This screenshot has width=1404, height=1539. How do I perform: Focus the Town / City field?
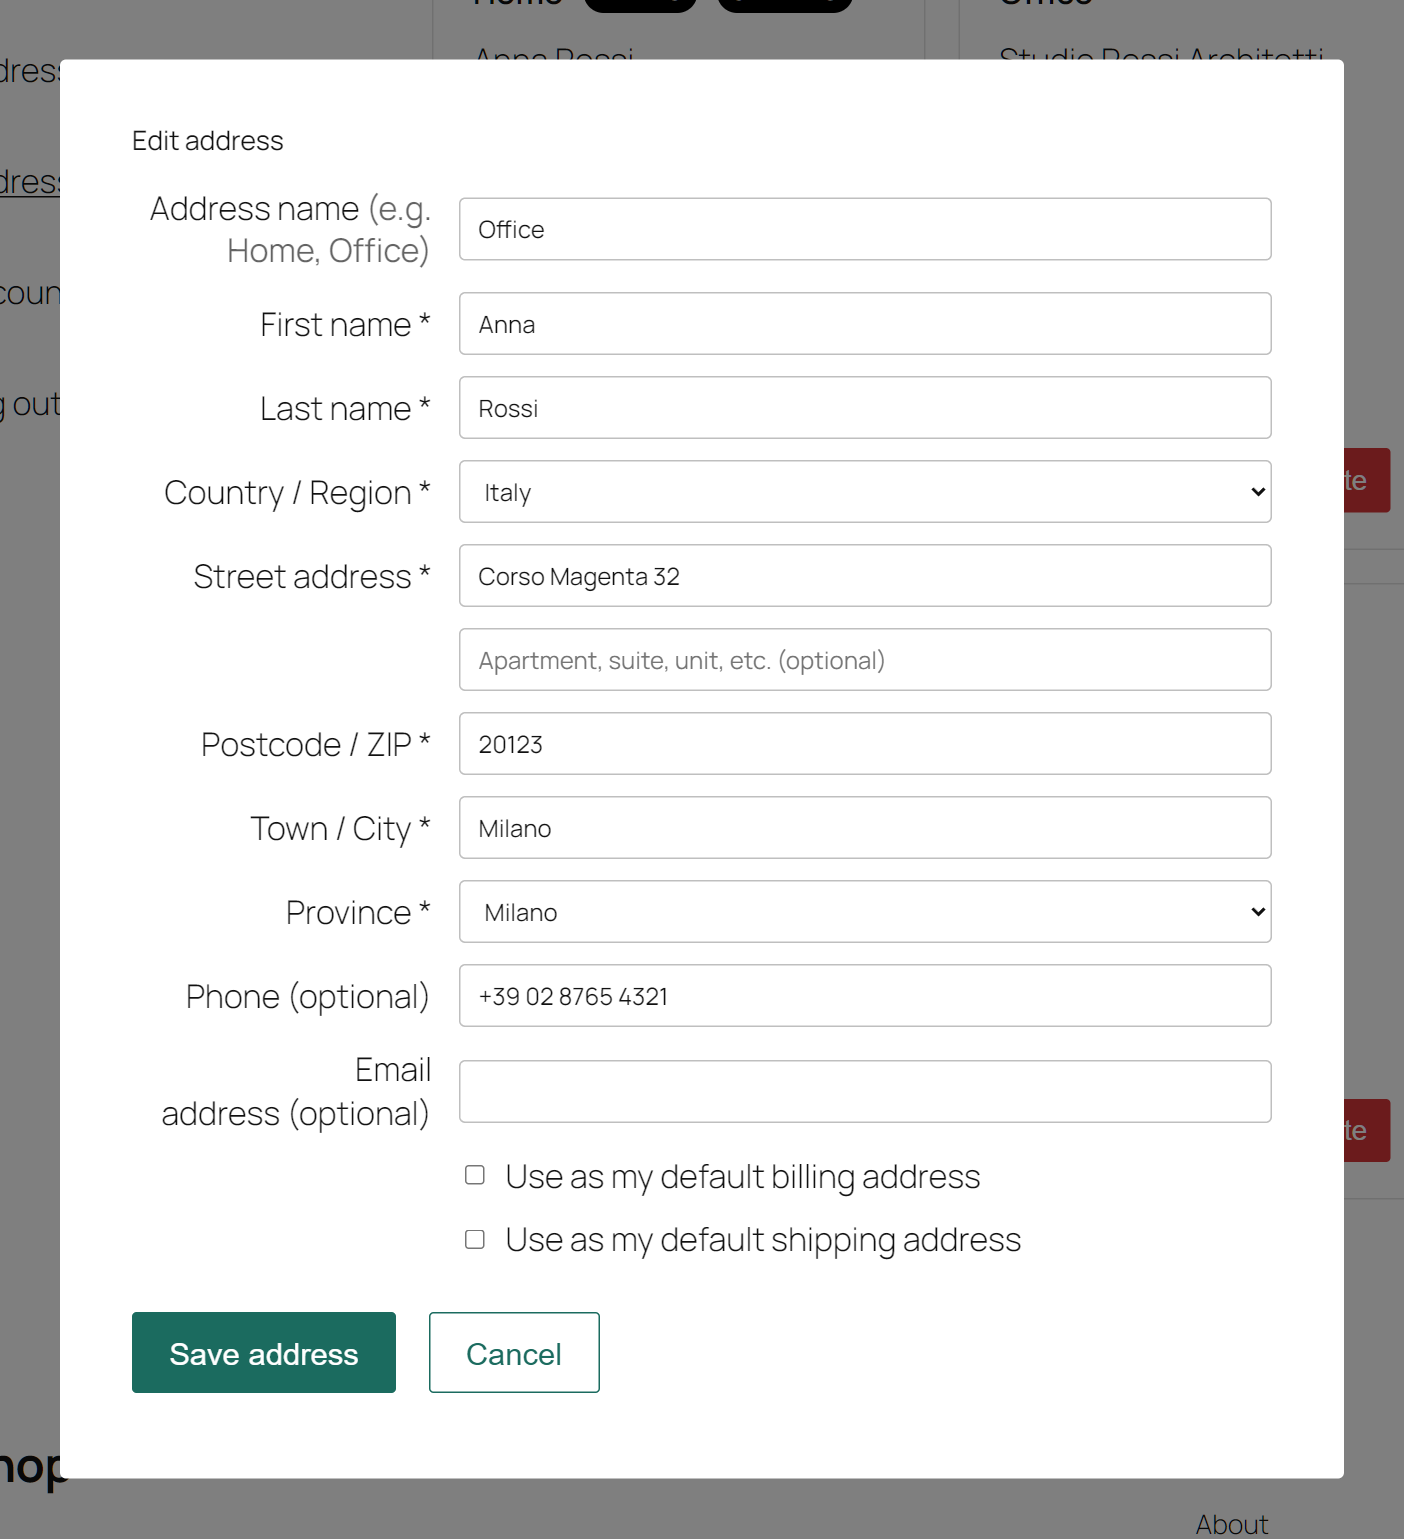coord(865,828)
